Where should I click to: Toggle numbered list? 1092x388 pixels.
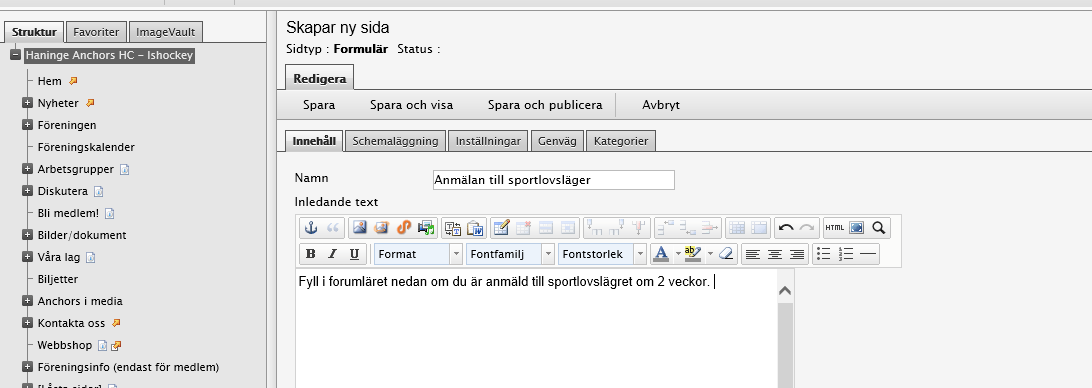tap(845, 254)
